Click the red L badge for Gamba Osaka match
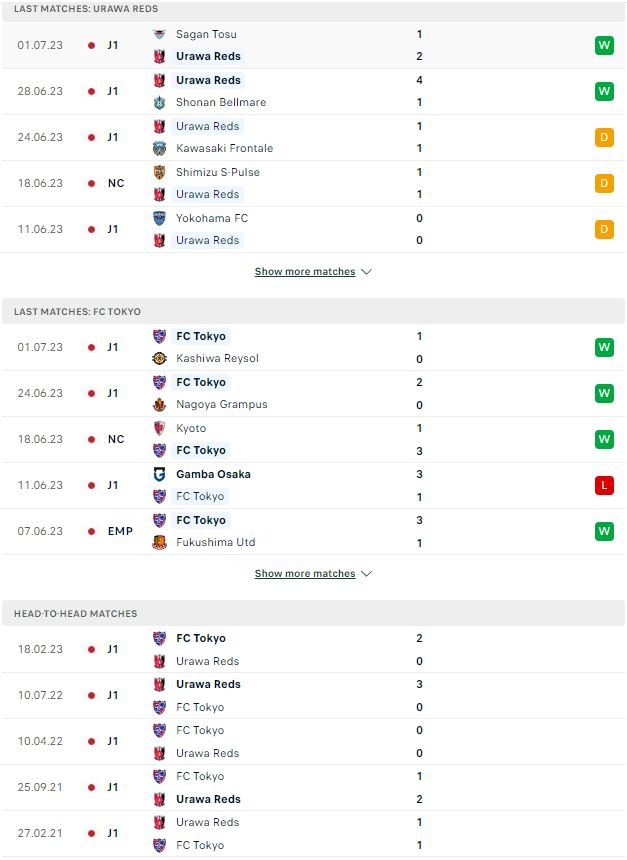 pos(604,485)
